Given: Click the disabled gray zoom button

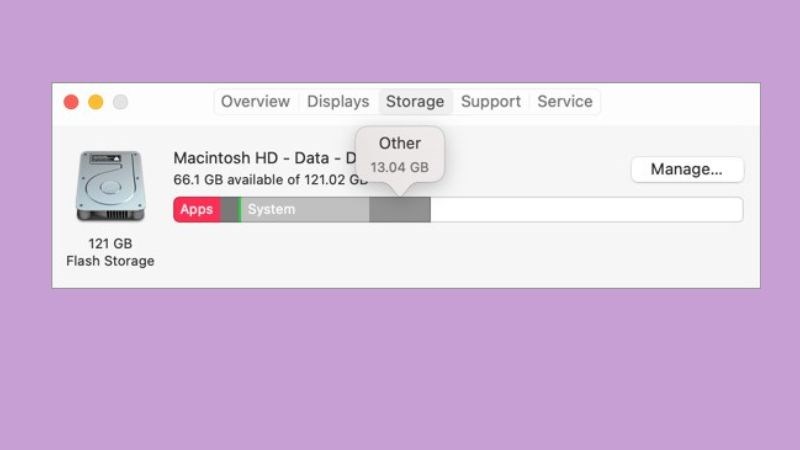Looking at the screenshot, I should (120, 102).
